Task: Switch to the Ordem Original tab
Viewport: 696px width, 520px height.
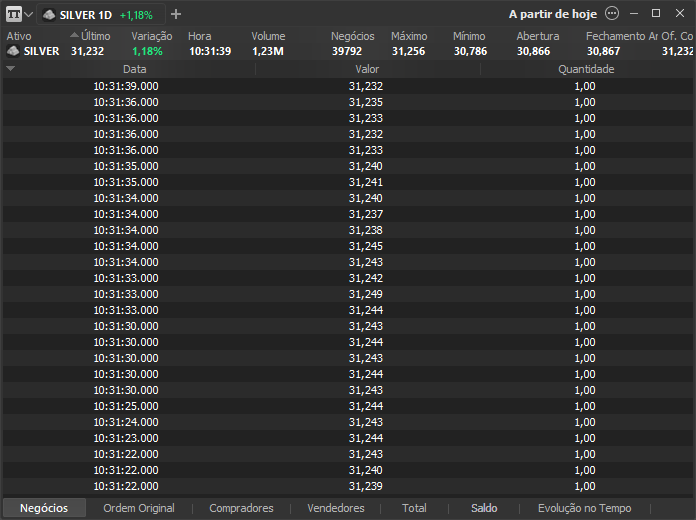Action: (139, 508)
